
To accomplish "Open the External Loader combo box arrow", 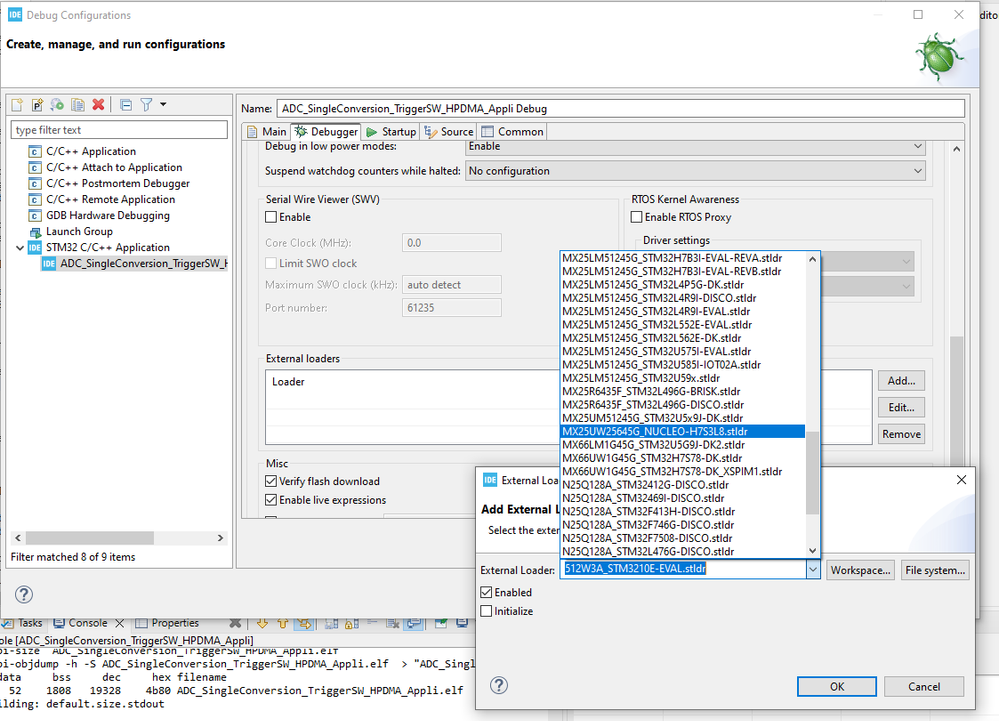I will 812,570.
